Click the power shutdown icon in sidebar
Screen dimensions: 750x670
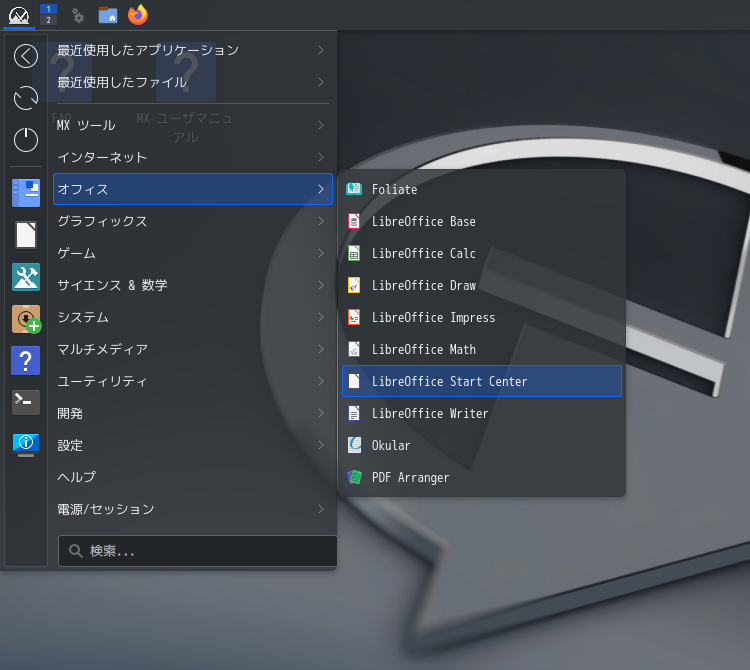(x=26, y=140)
